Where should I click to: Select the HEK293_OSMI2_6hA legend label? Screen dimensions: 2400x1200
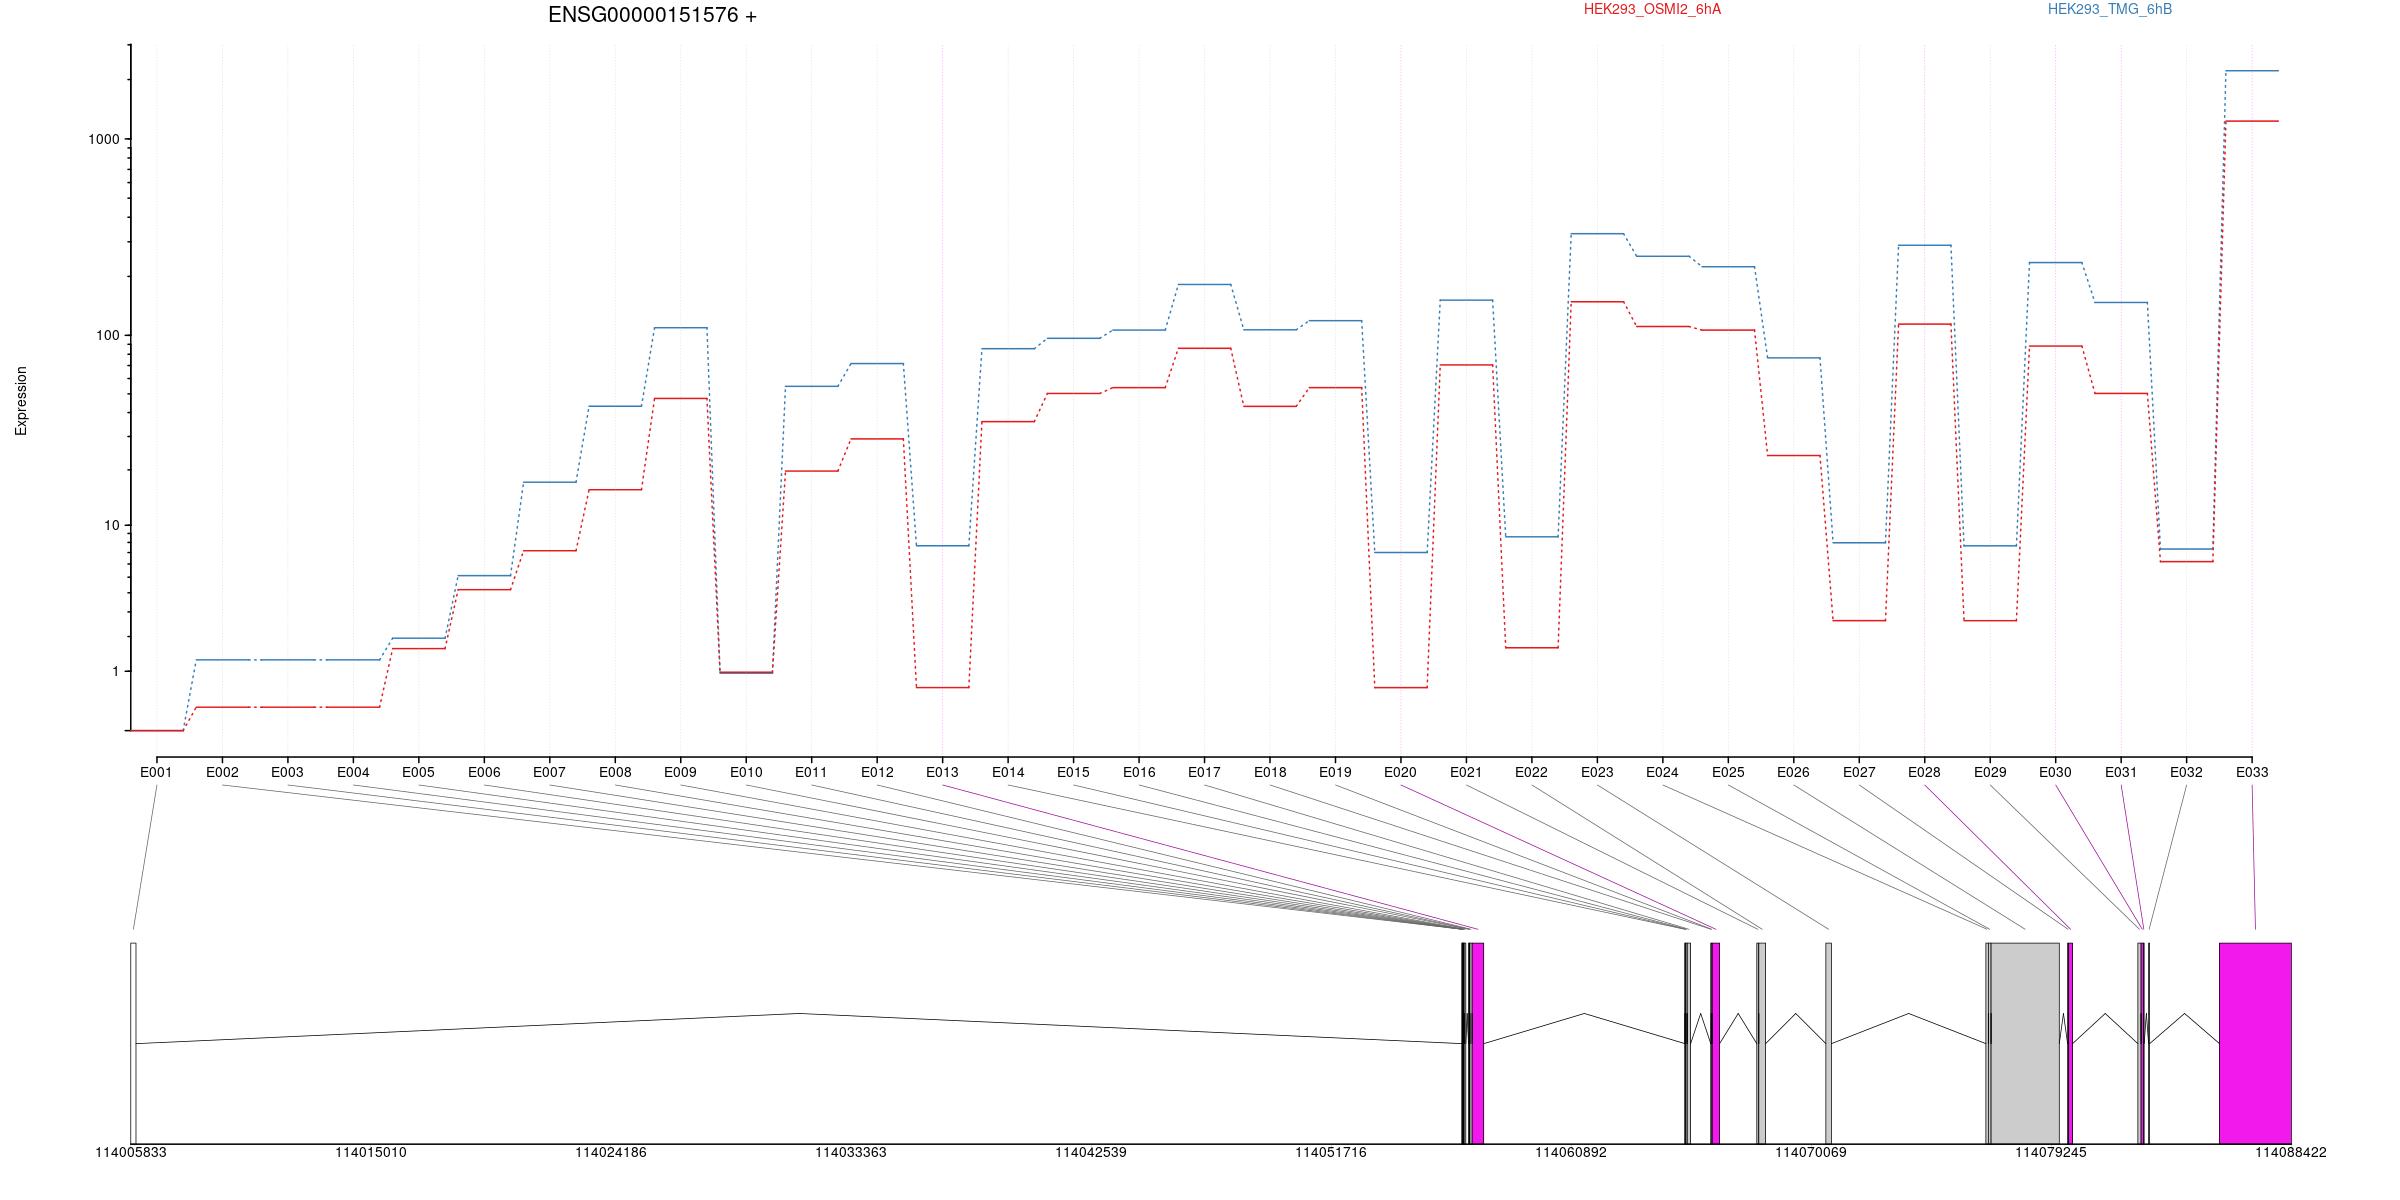(x=1652, y=10)
